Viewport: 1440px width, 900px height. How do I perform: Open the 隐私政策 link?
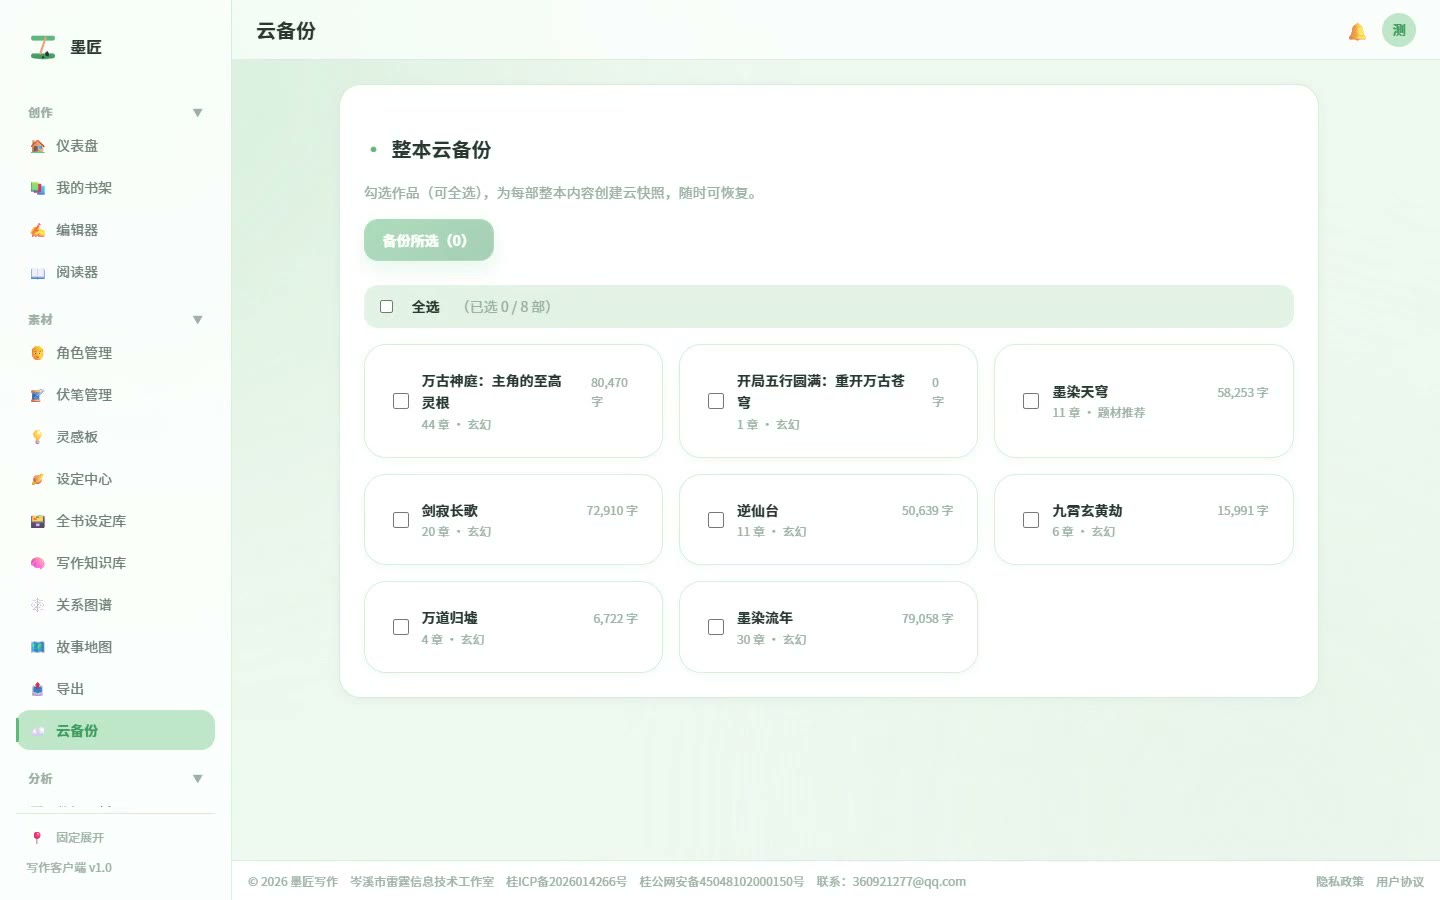(1340, 882)
